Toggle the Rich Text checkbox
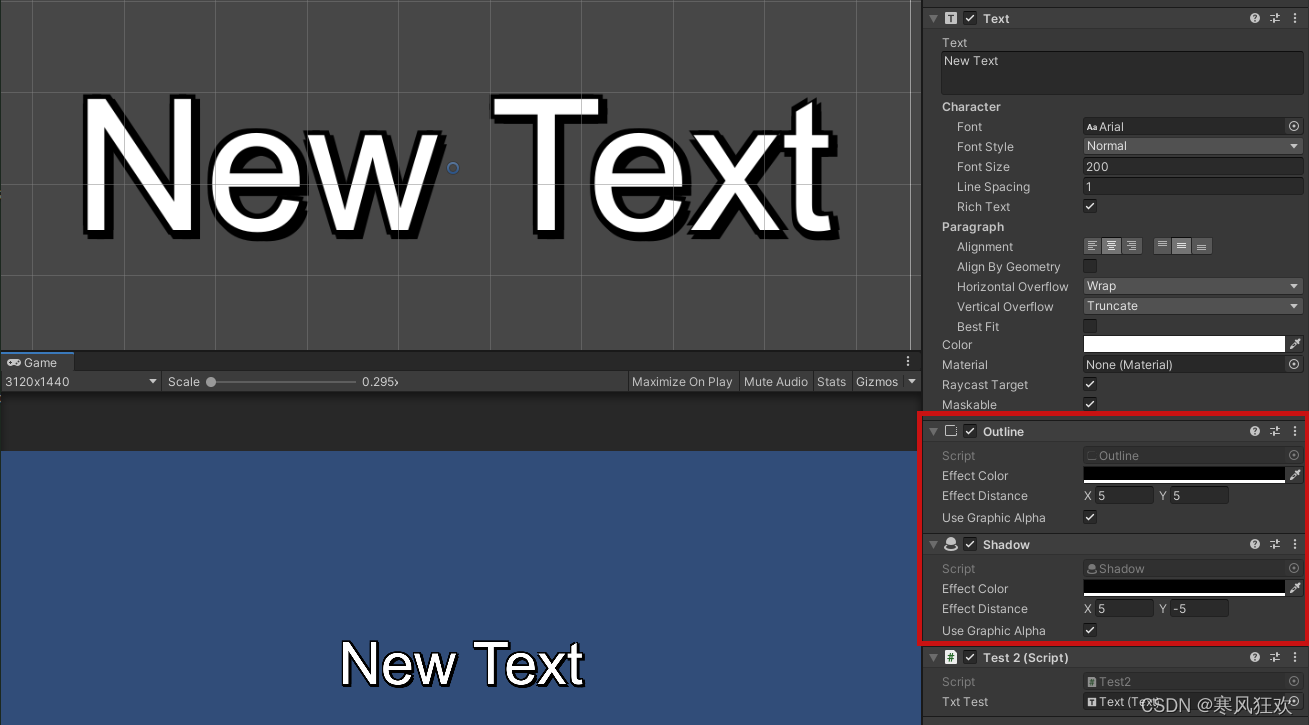1309x725 pixels. point(1090,206)
